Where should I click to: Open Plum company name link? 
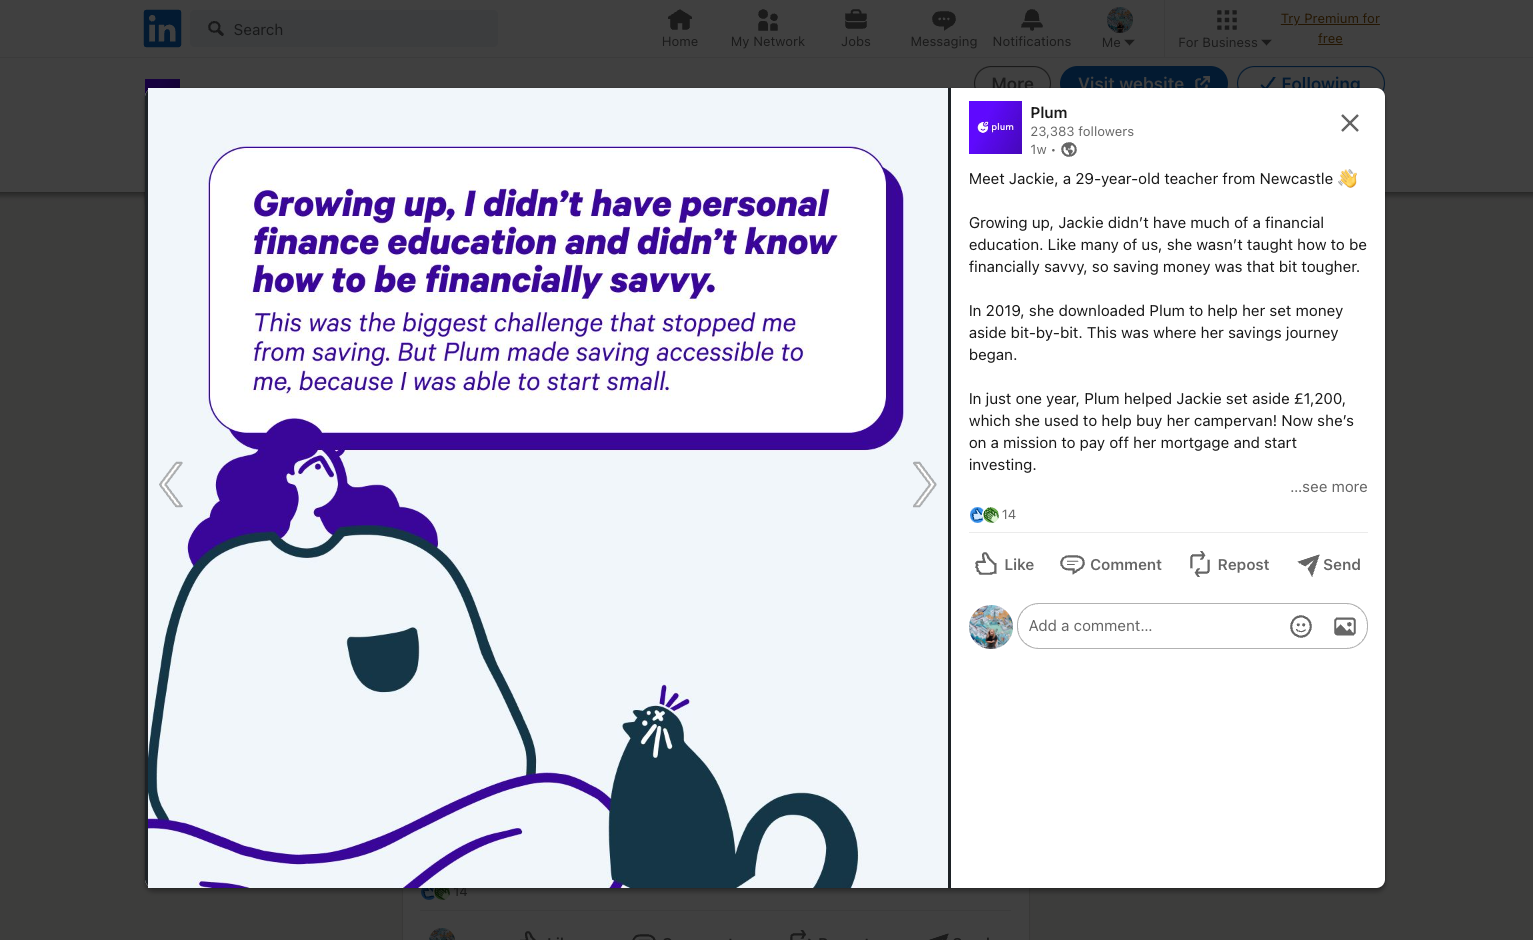(x=1049, y=113)
